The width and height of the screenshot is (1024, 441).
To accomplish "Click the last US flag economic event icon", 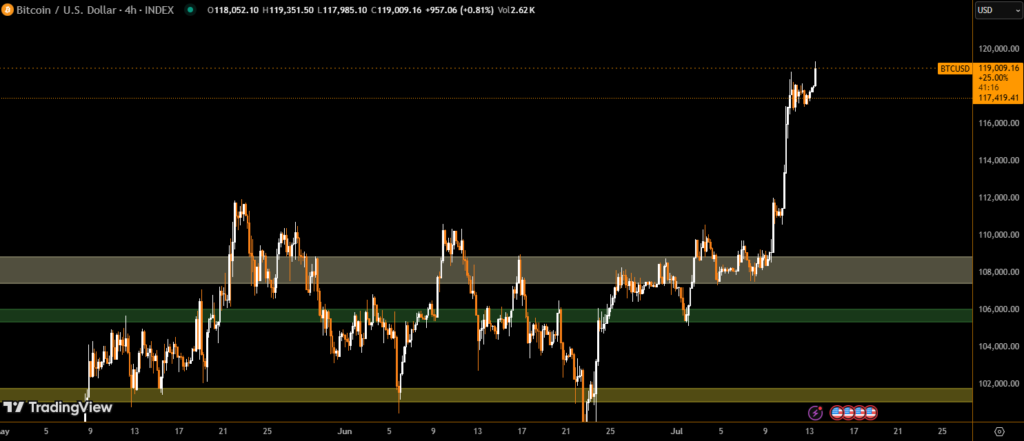I will coord(871,412).
